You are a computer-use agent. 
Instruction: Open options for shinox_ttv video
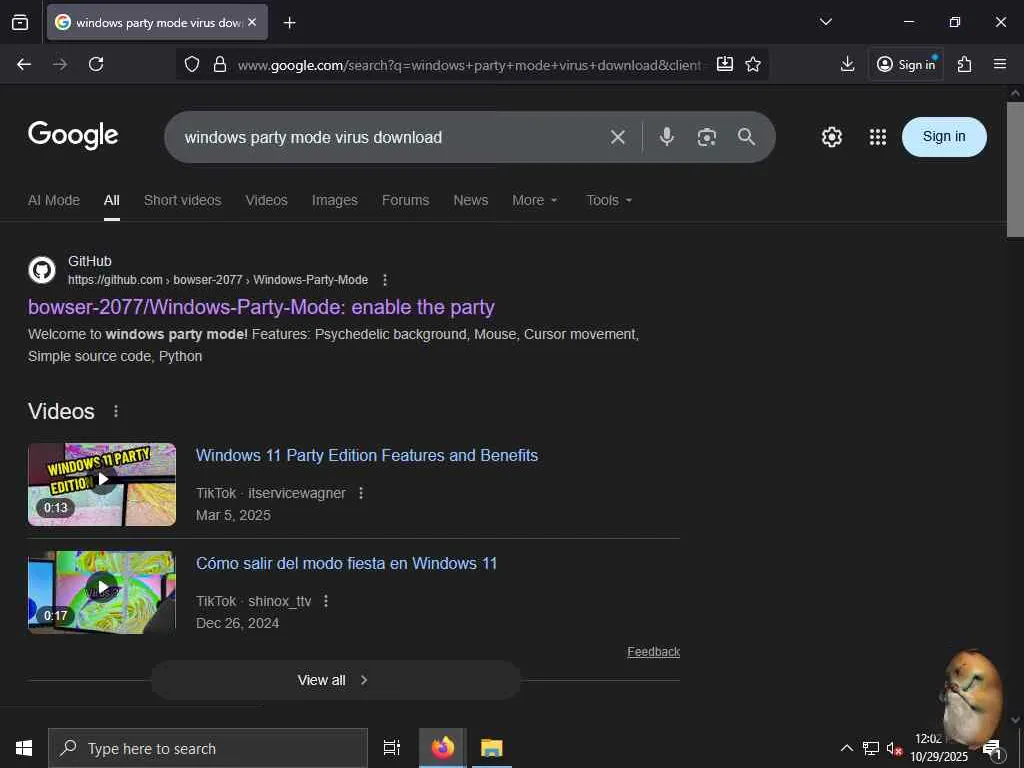(x=326, y=601)
